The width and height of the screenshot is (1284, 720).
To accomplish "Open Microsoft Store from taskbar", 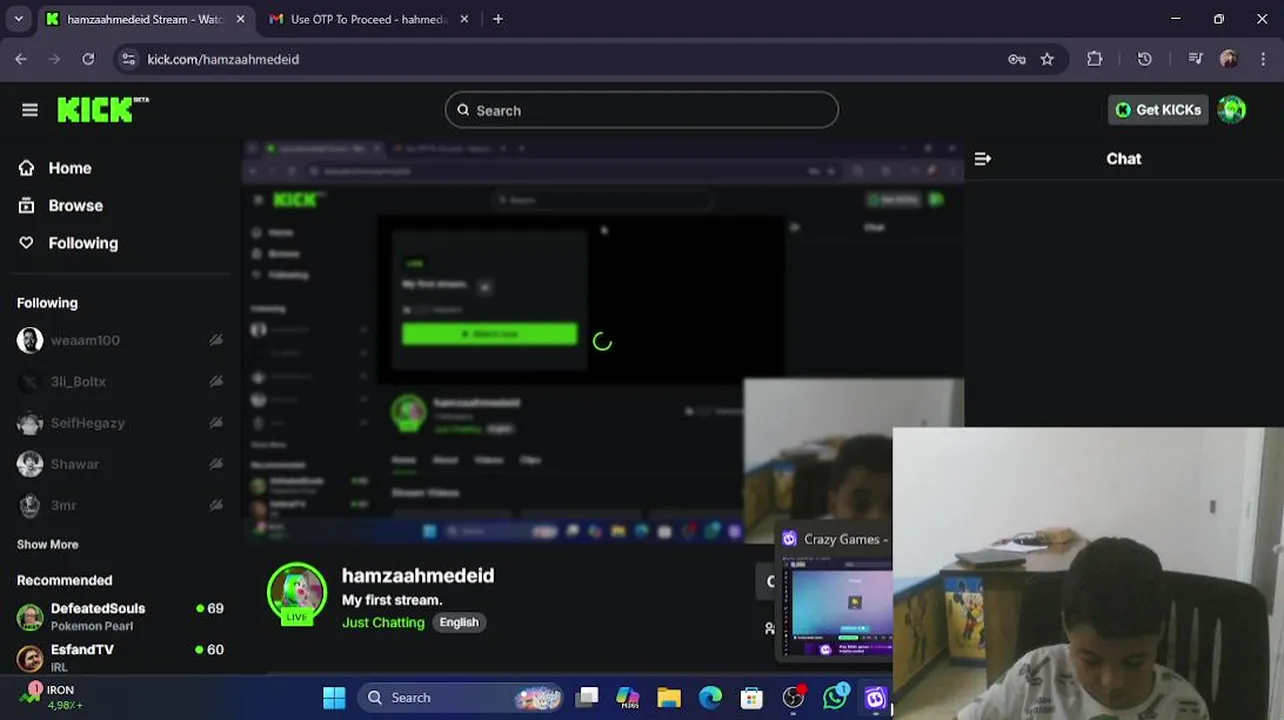I will (x=751, y=697).
